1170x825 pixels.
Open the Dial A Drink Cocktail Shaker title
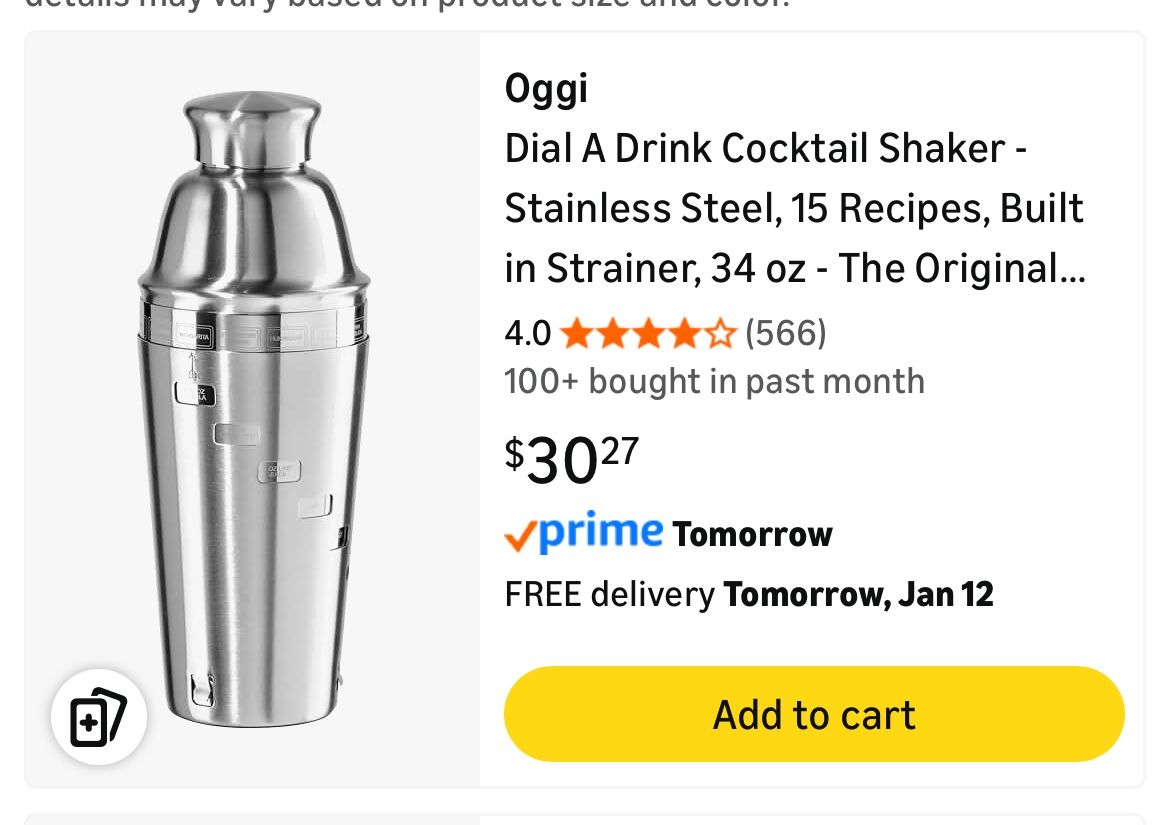point(794,208)
